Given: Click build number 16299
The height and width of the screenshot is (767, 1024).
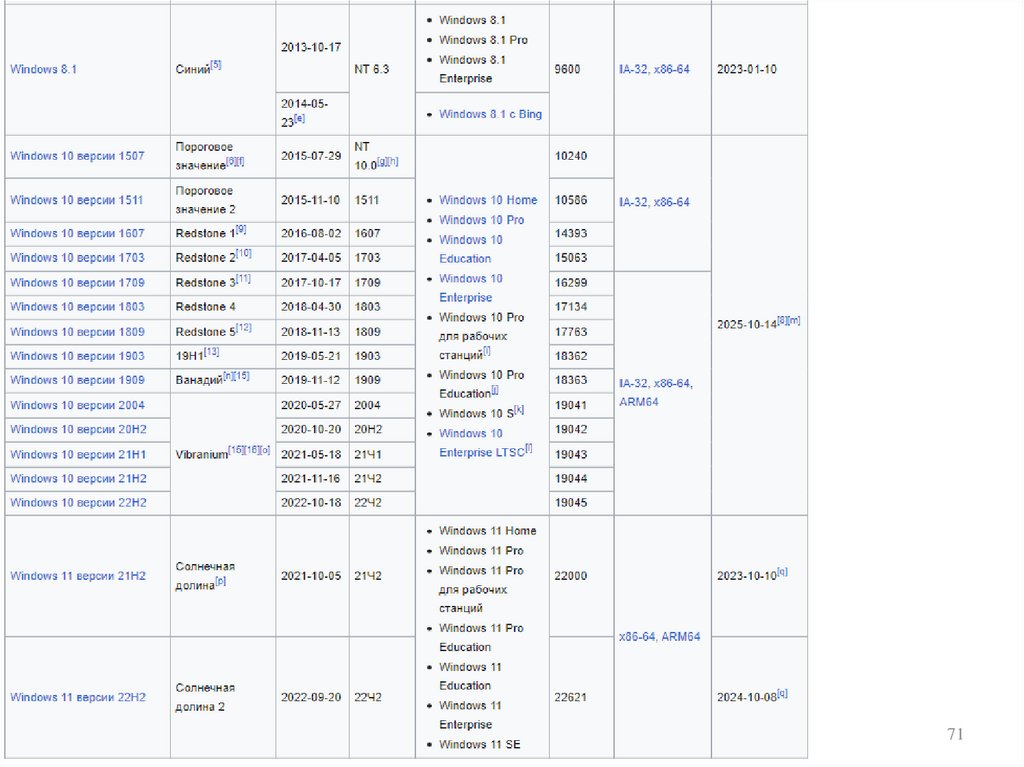Looking at the screenshot, I should [x=571, y=283].
